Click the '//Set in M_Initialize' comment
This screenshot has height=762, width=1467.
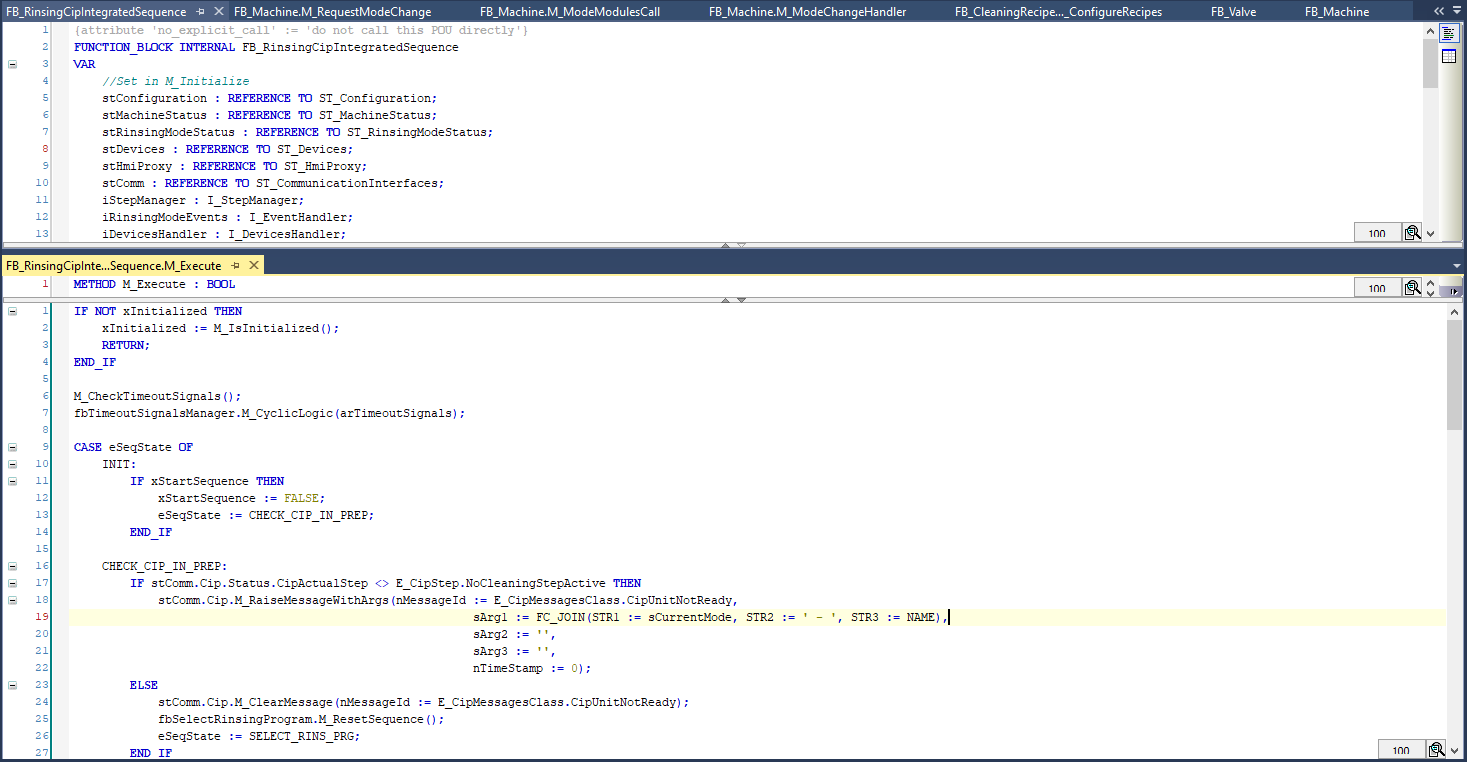click(x=175, y=81)
